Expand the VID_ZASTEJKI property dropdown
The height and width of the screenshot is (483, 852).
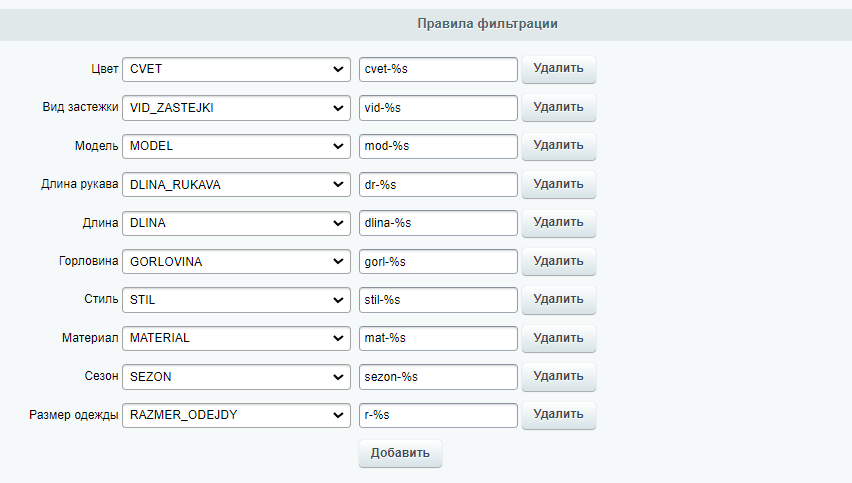point(235,108)
